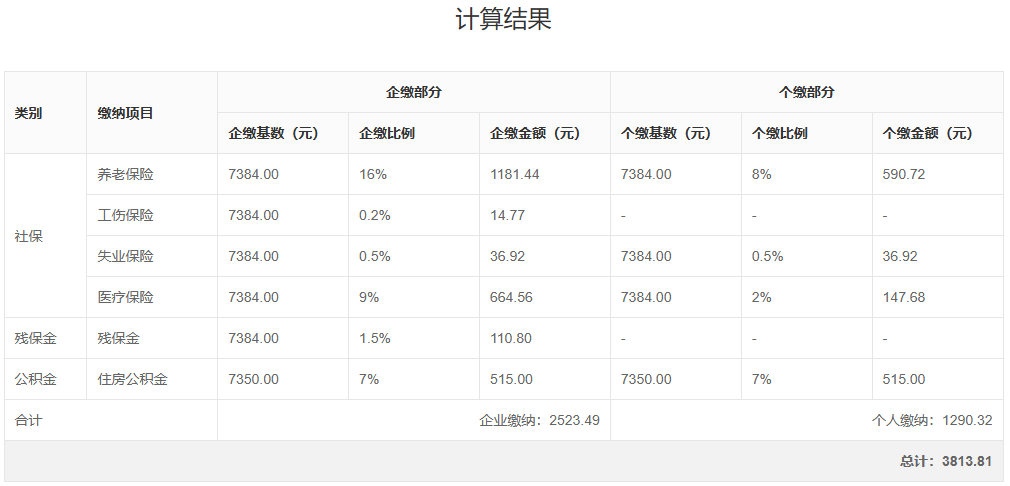This screenshot has height=486, width=1010.
Task: Click the 总计：3813.81 grand total
Action: pyautogui.click(x=946, y=462)
